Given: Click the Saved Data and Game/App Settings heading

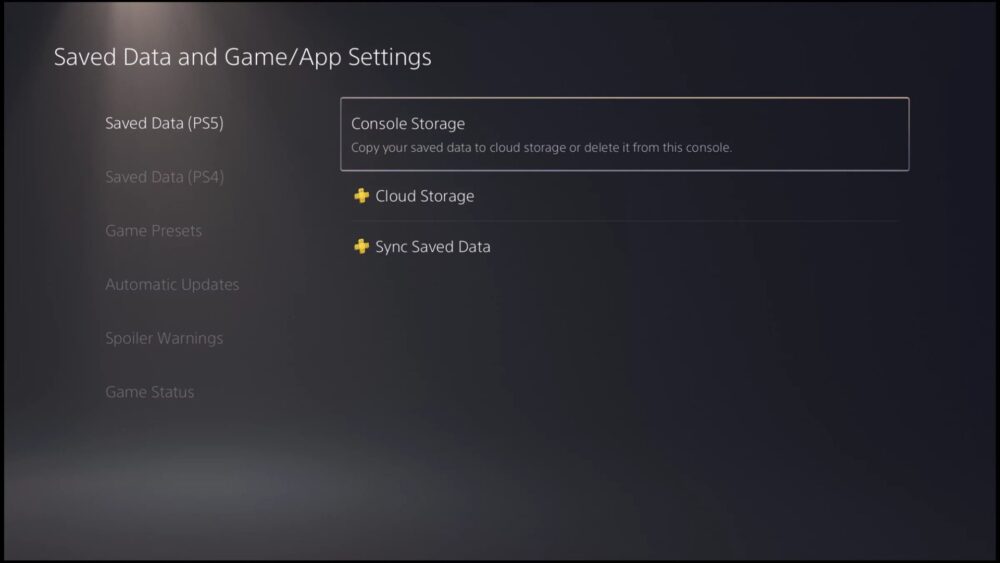Looking at the screenshot, I should tap(242, 57).
